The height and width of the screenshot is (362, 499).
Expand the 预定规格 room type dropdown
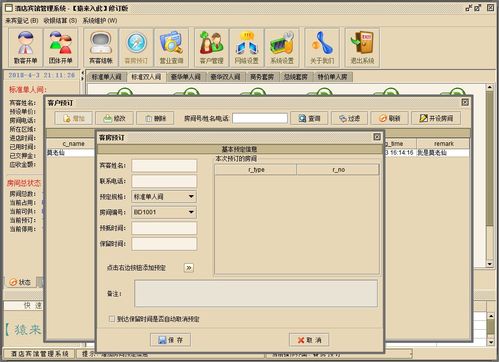(x=191, y=196)
